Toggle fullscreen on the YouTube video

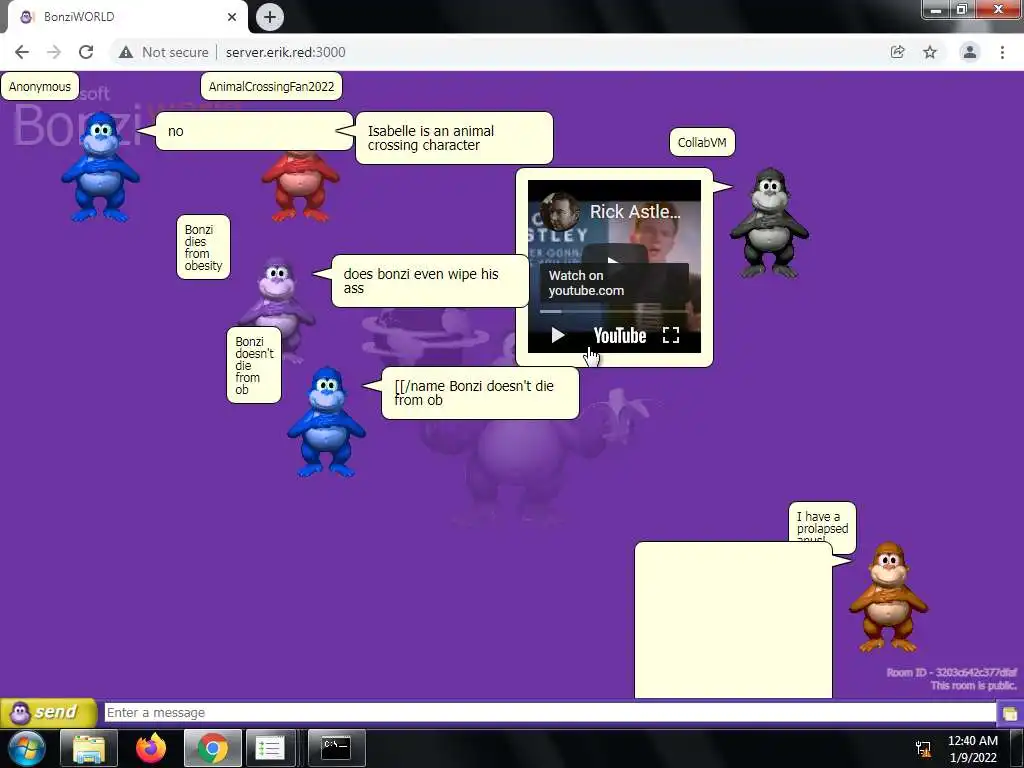(x=671, y=336)
